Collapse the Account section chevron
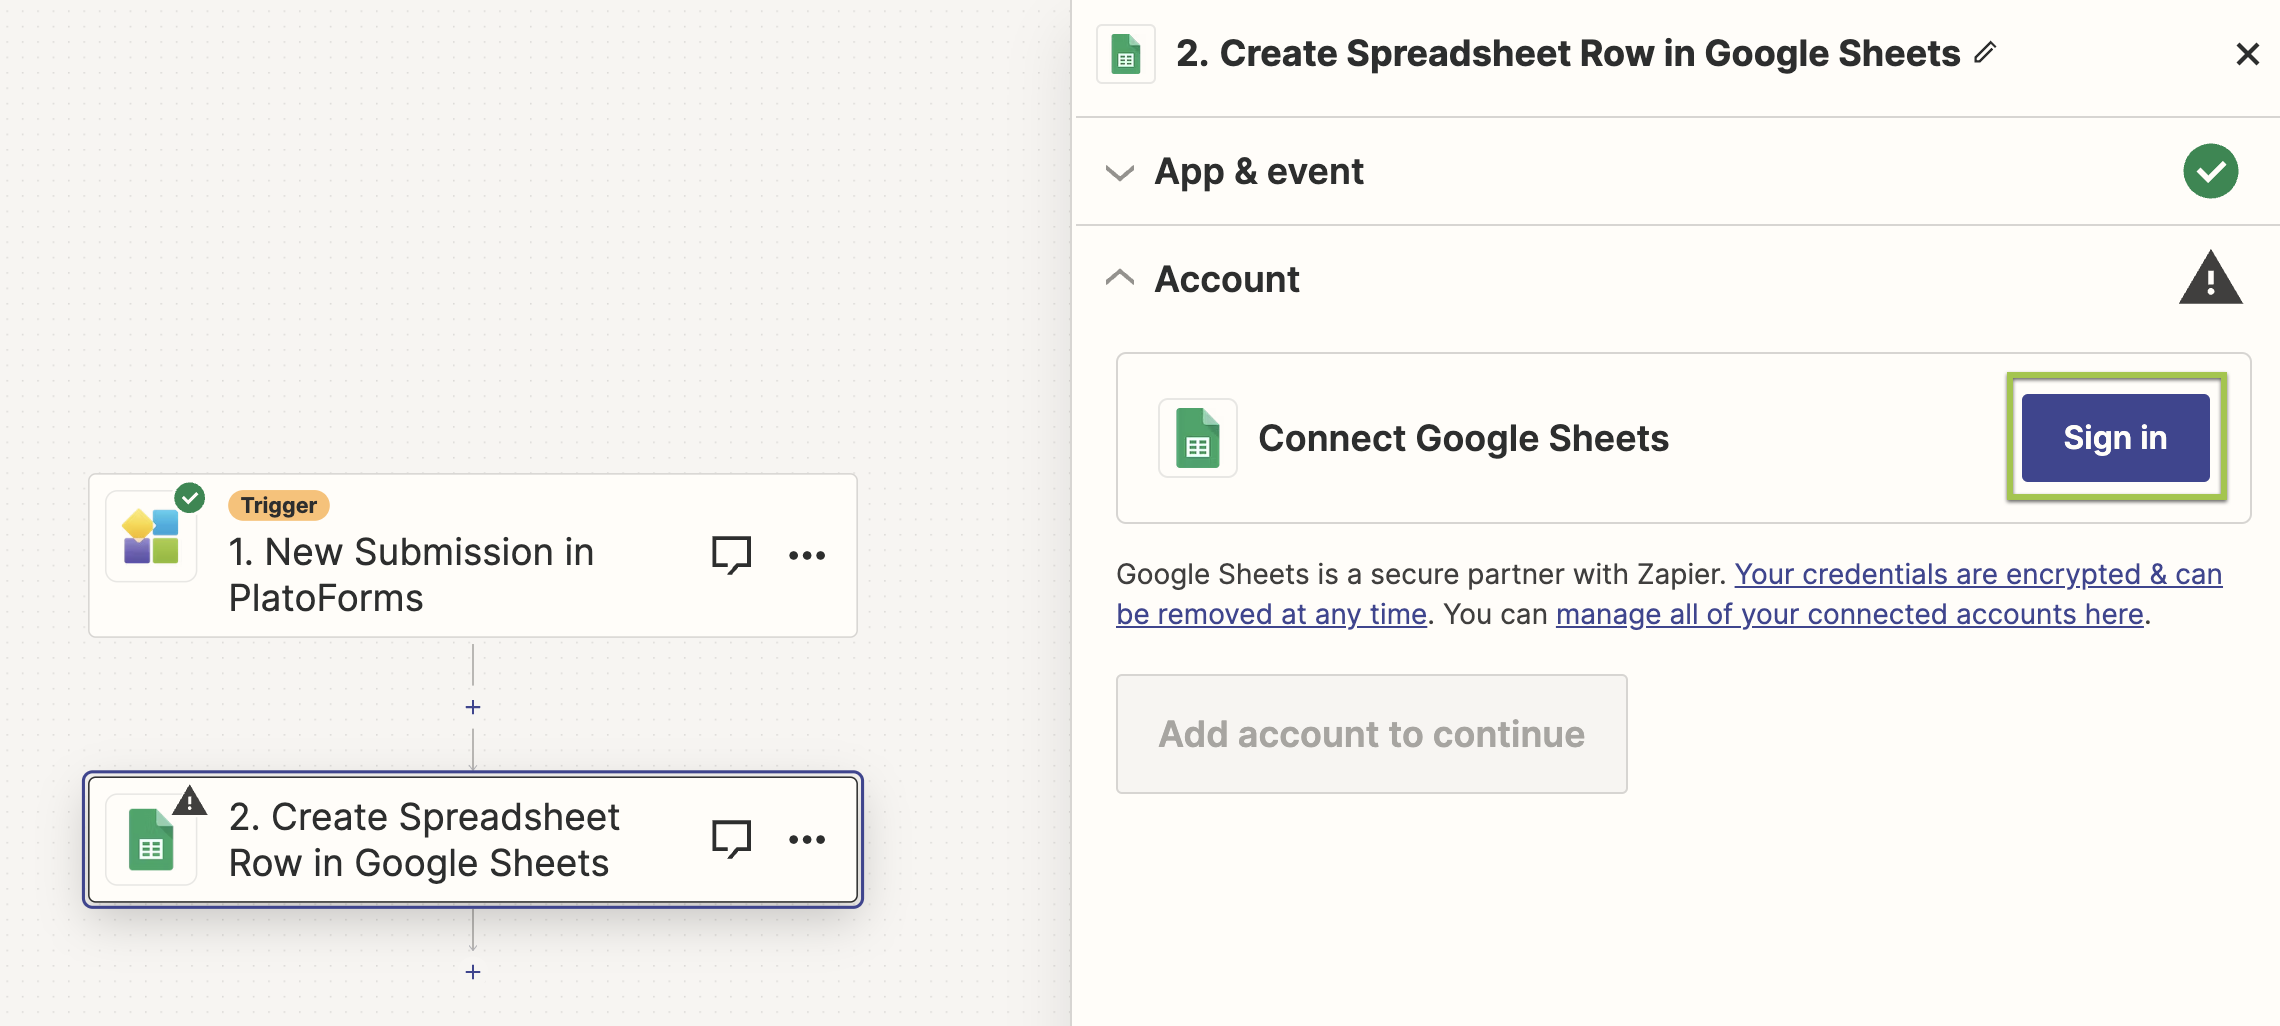Screen dimensions: 2280x1026 click(x=1120, y=278)
